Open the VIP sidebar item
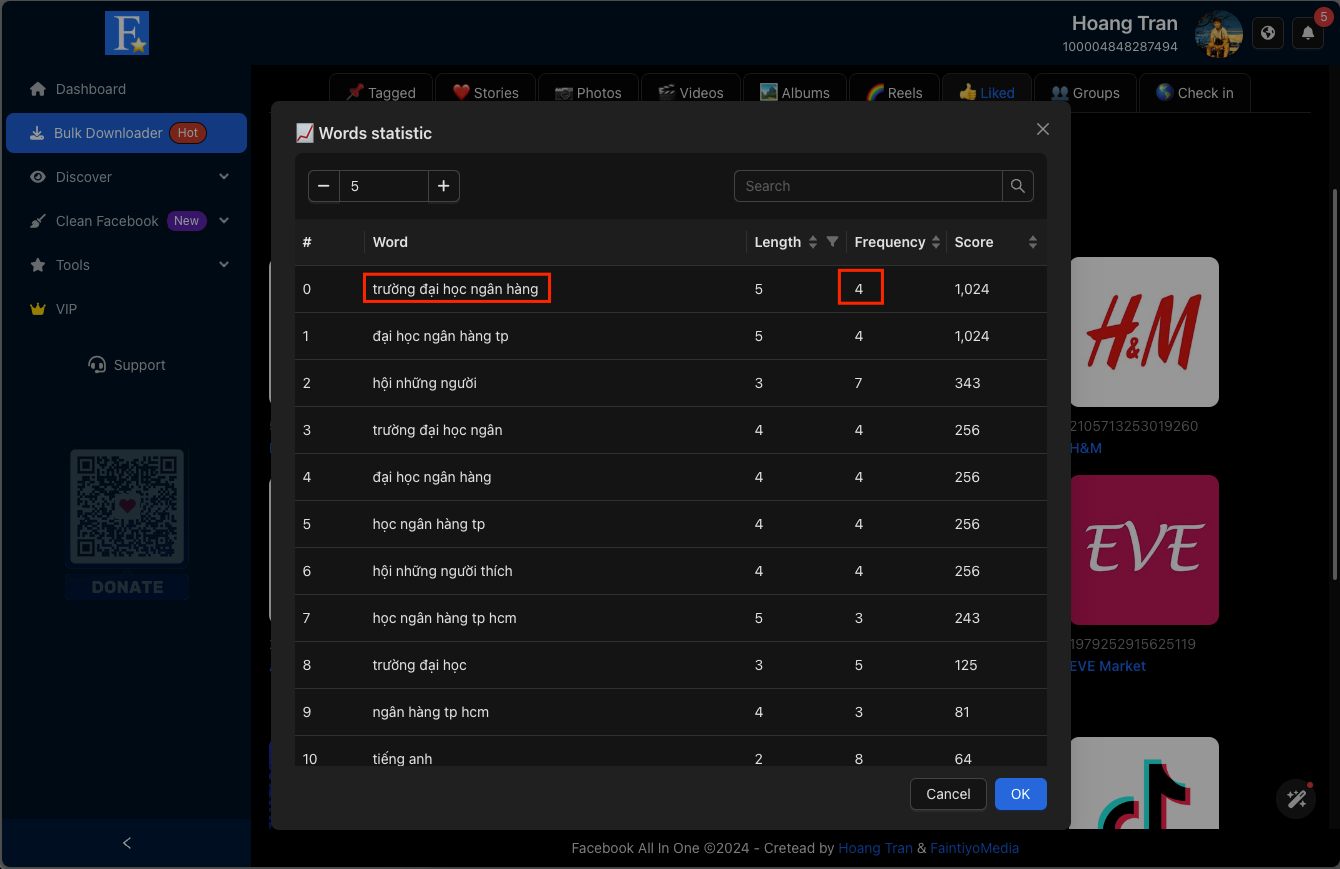The image size is (1340, 869). (127, 309)
